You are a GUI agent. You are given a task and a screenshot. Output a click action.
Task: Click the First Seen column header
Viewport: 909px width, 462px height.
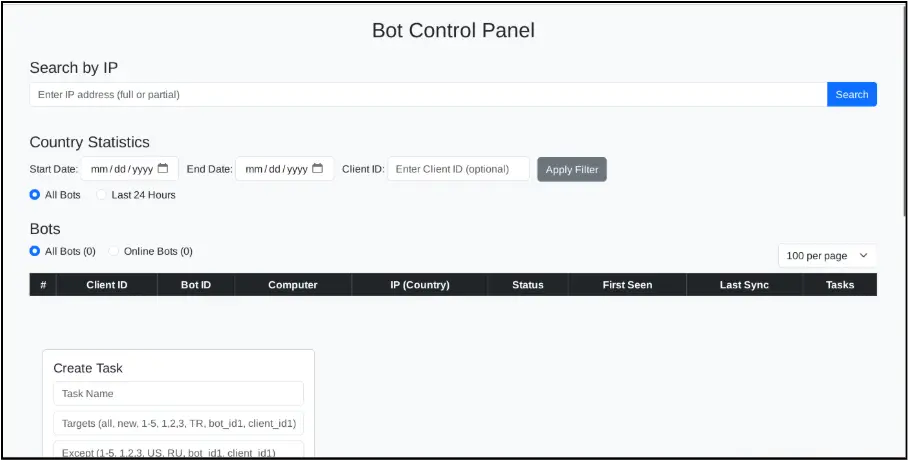[x=627, y=285]
